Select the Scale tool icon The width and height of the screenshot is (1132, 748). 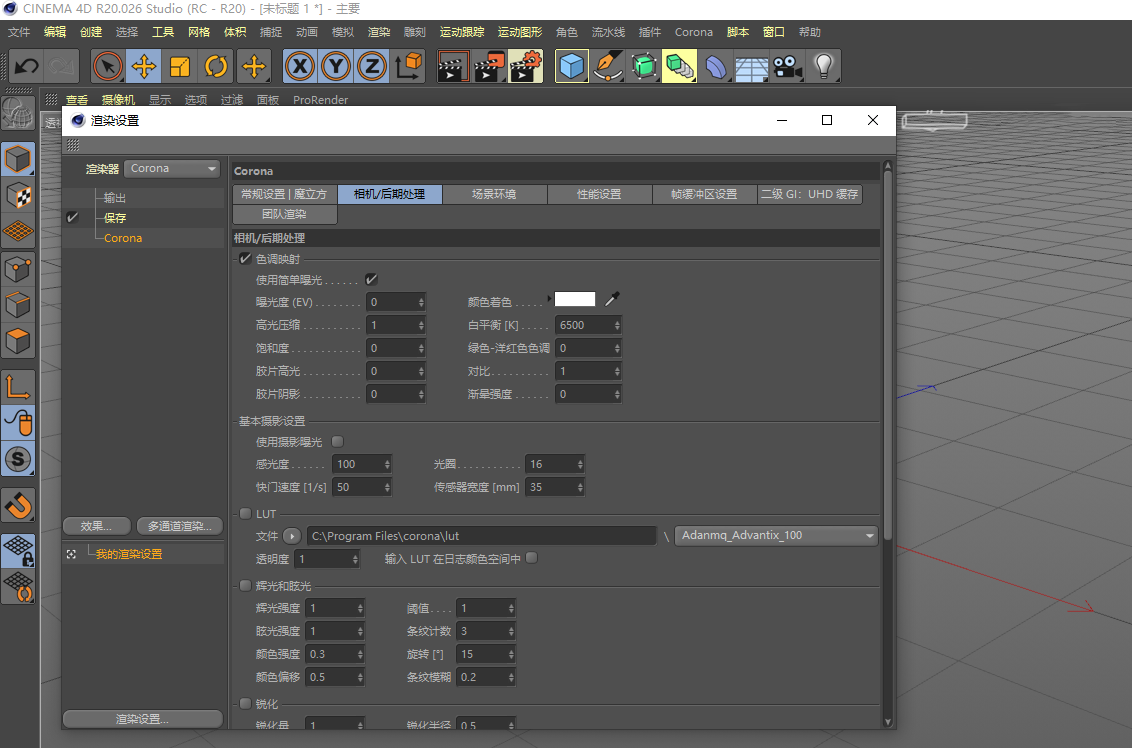point(180,67)
